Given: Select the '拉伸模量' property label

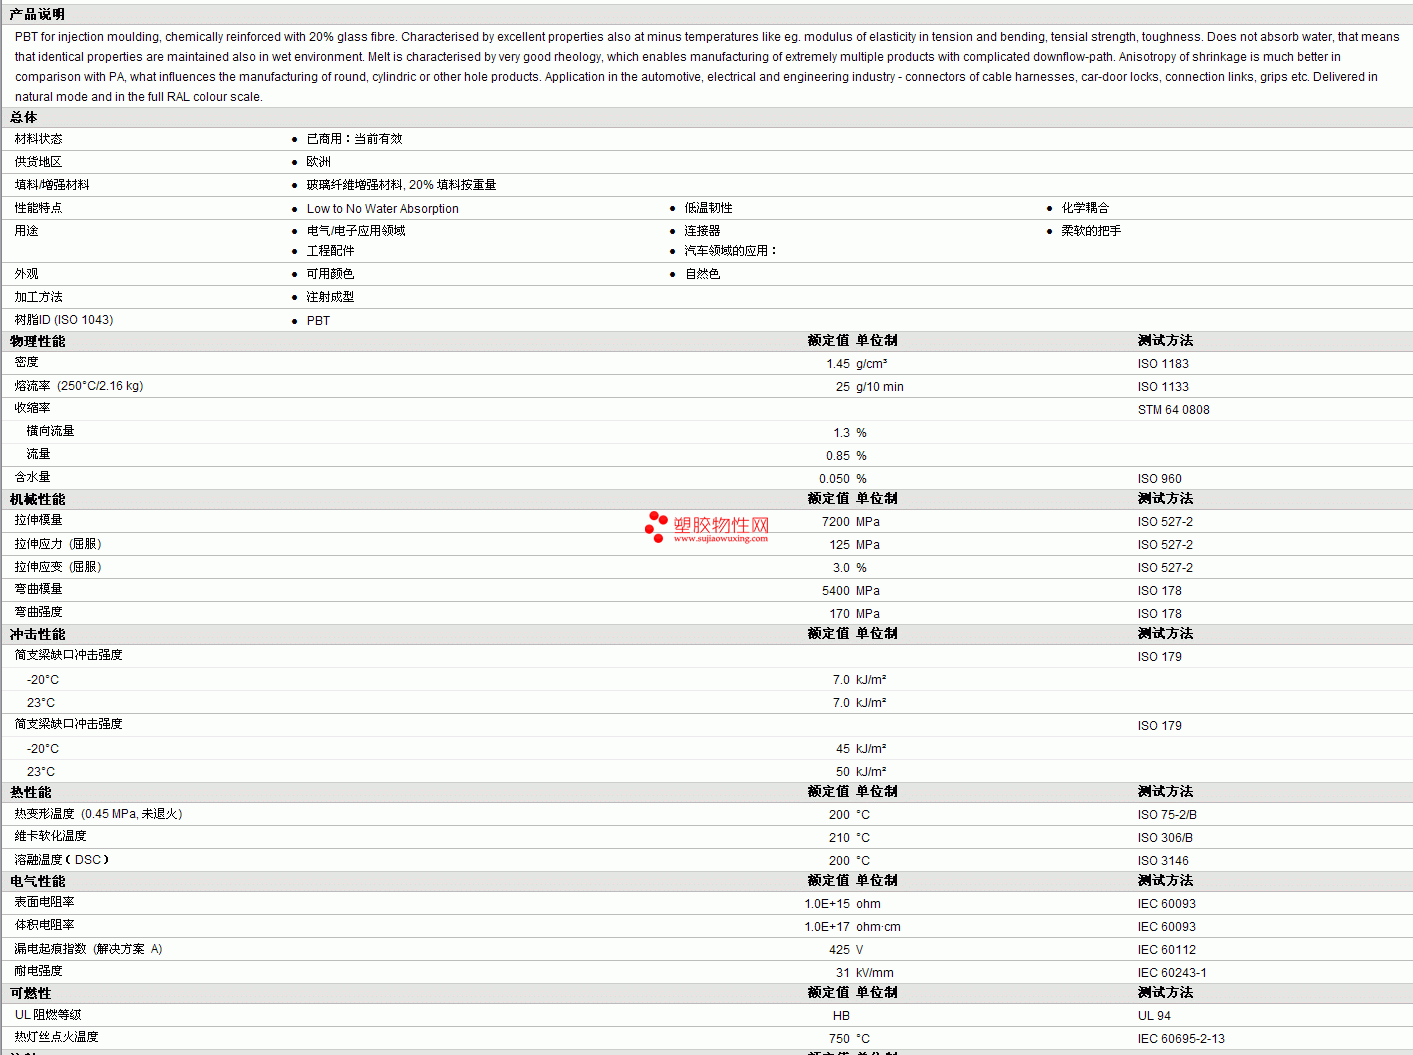Looking at the screenshot, I should coord(38,520).
